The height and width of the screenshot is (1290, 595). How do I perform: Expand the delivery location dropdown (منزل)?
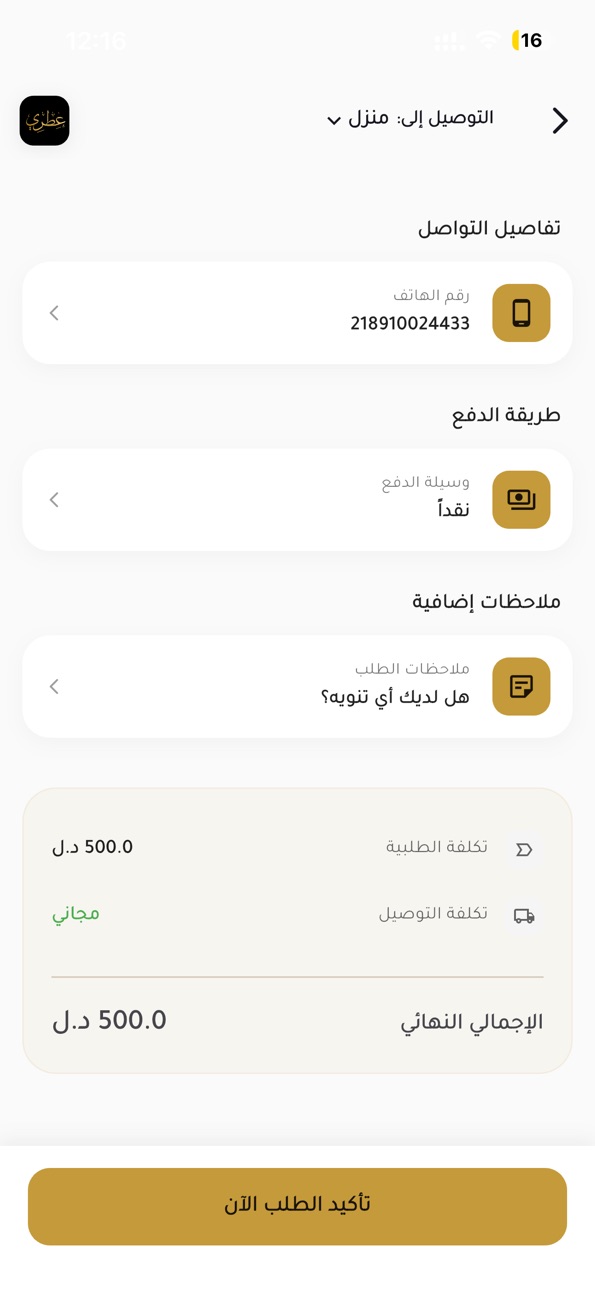(357, 120)
